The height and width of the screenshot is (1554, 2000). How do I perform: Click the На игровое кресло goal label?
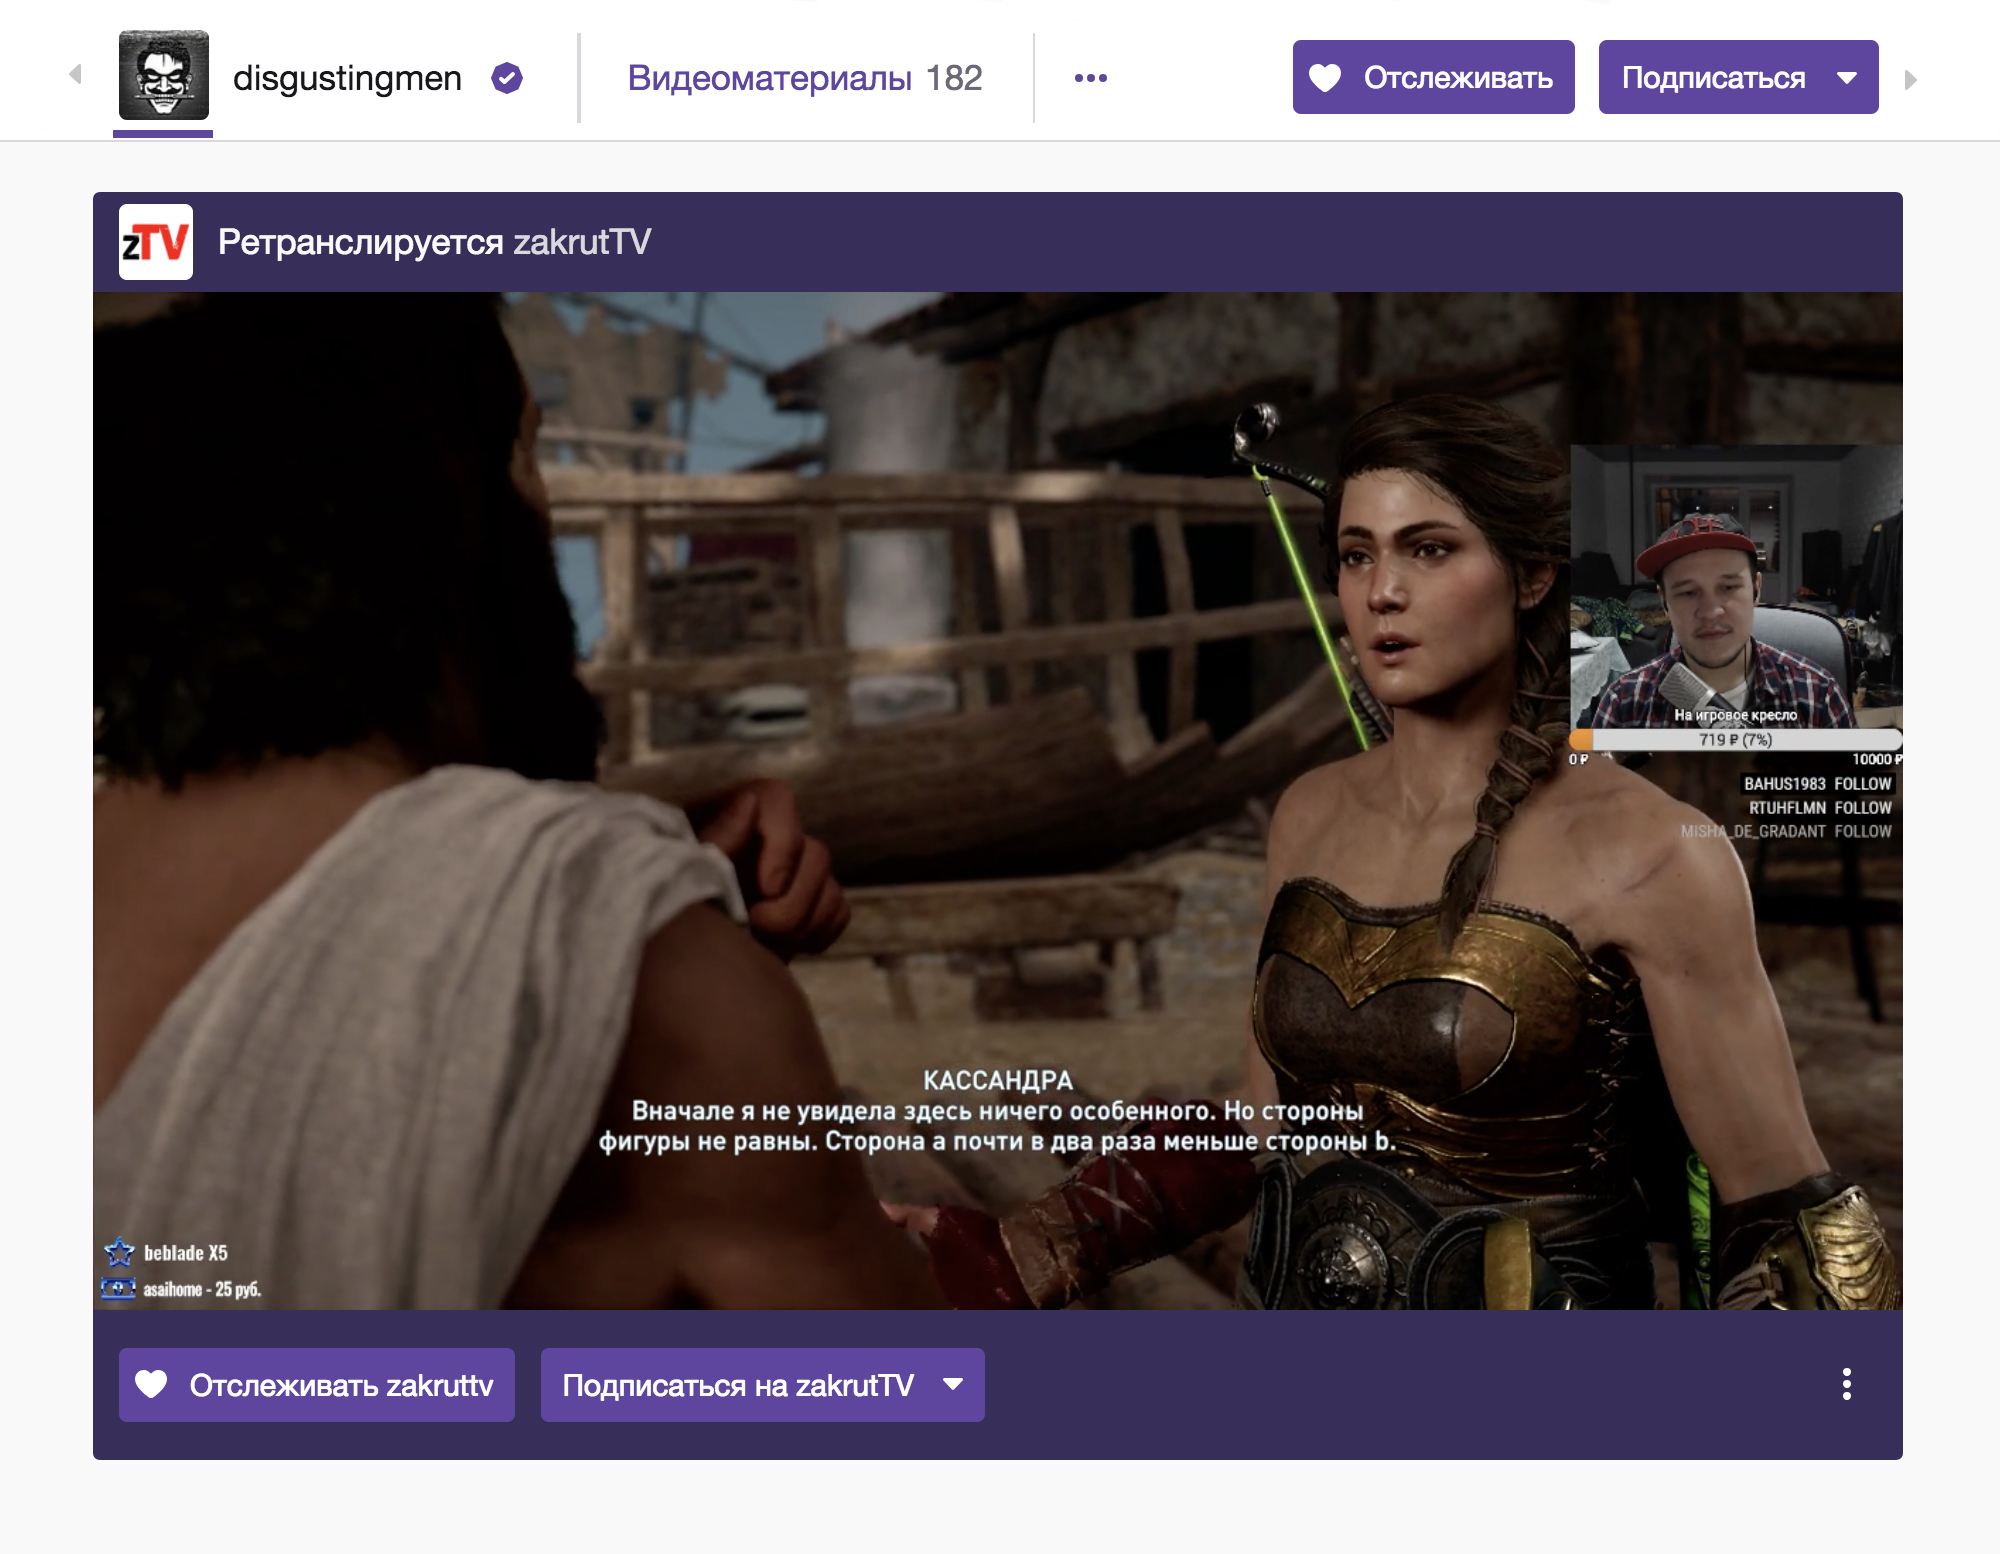pos(1735,715)
